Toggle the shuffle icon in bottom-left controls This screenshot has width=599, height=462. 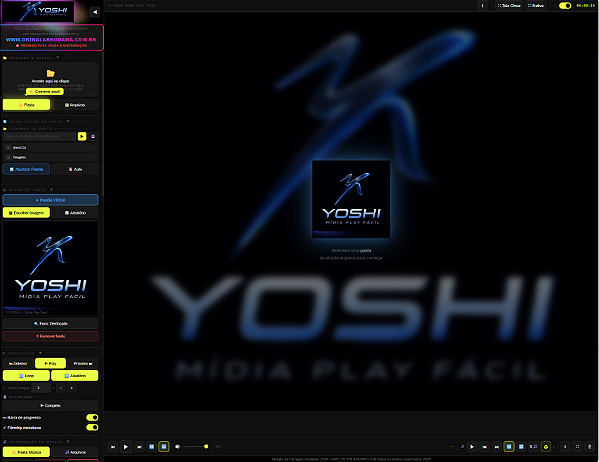[x=152, y=447]
